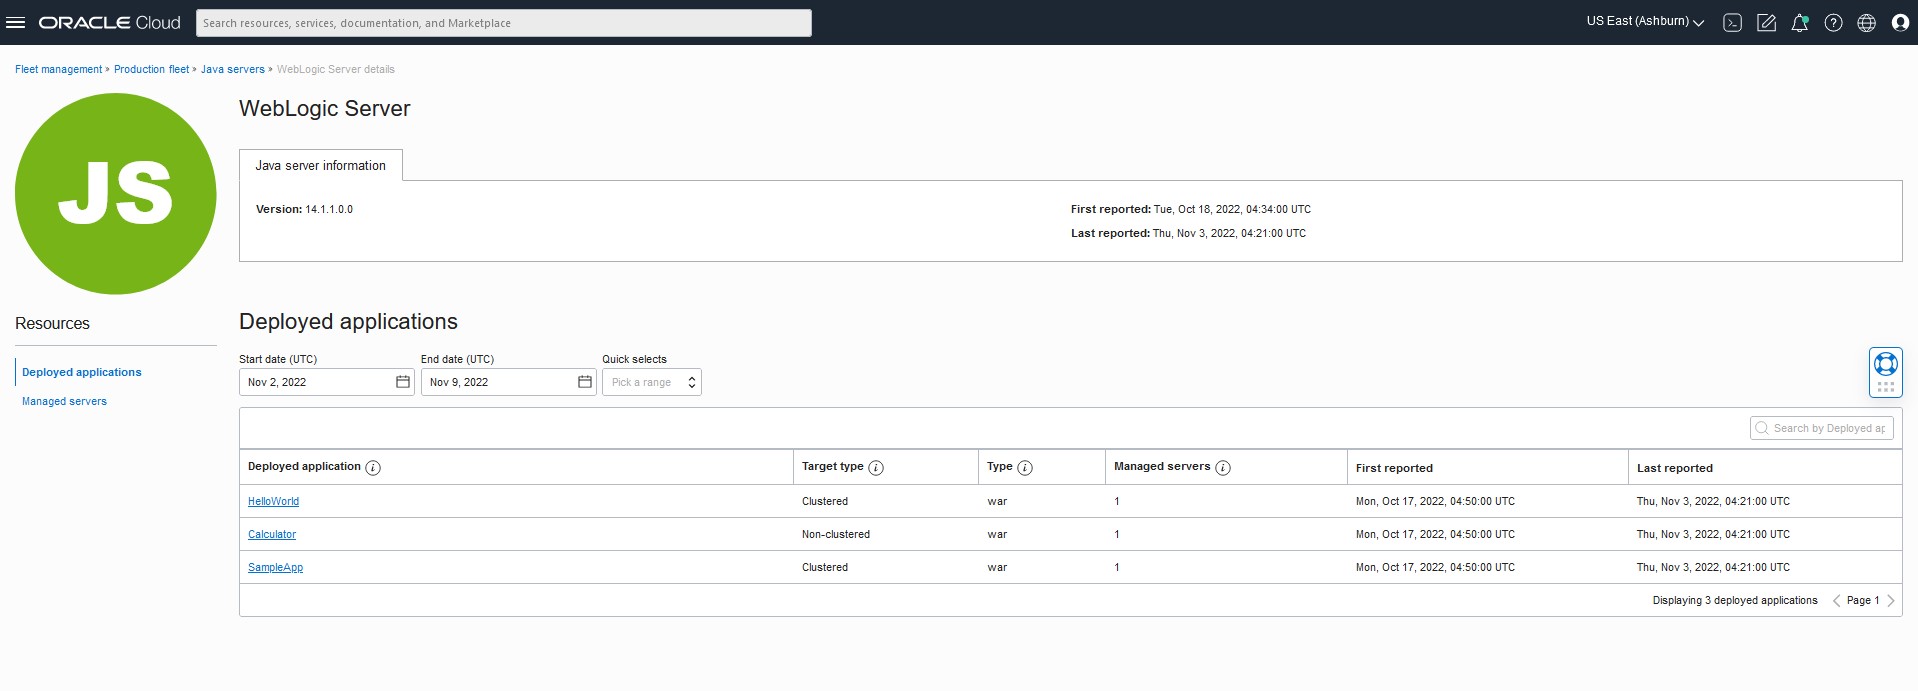Go to the Fleet management breadcrumb
The width and height of the screenshot is (1918, 691).
point(58,69)
